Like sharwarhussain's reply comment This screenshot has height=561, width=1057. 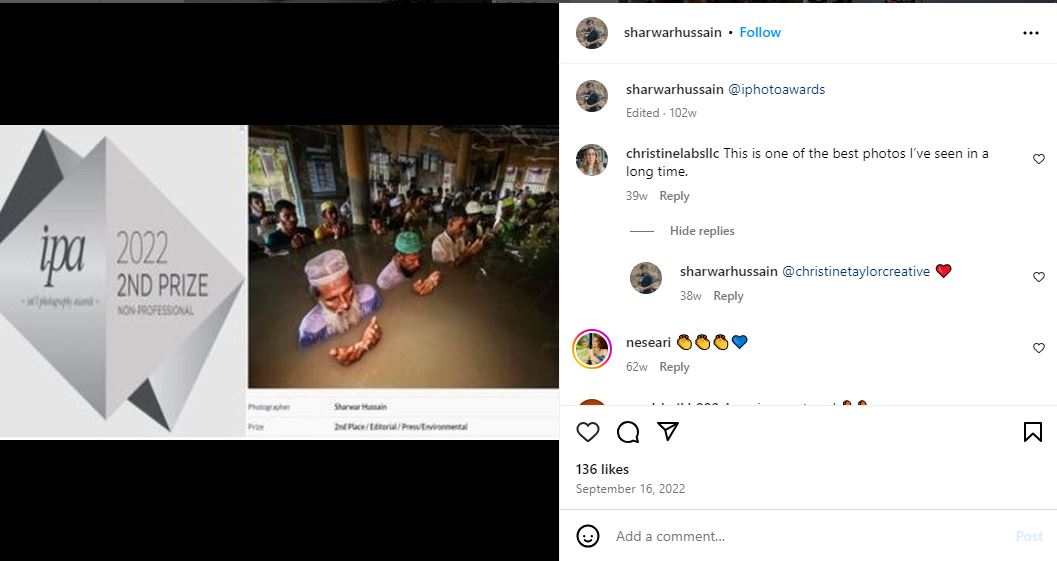point(1038,277)
